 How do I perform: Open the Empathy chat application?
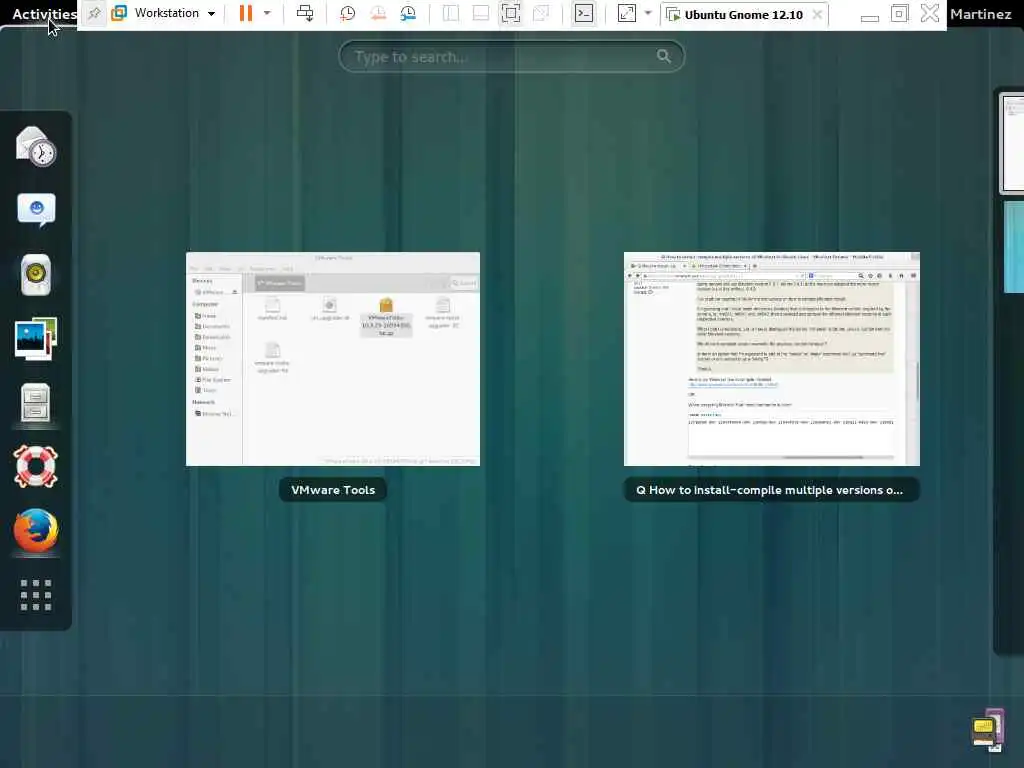(x=36, y=210)
